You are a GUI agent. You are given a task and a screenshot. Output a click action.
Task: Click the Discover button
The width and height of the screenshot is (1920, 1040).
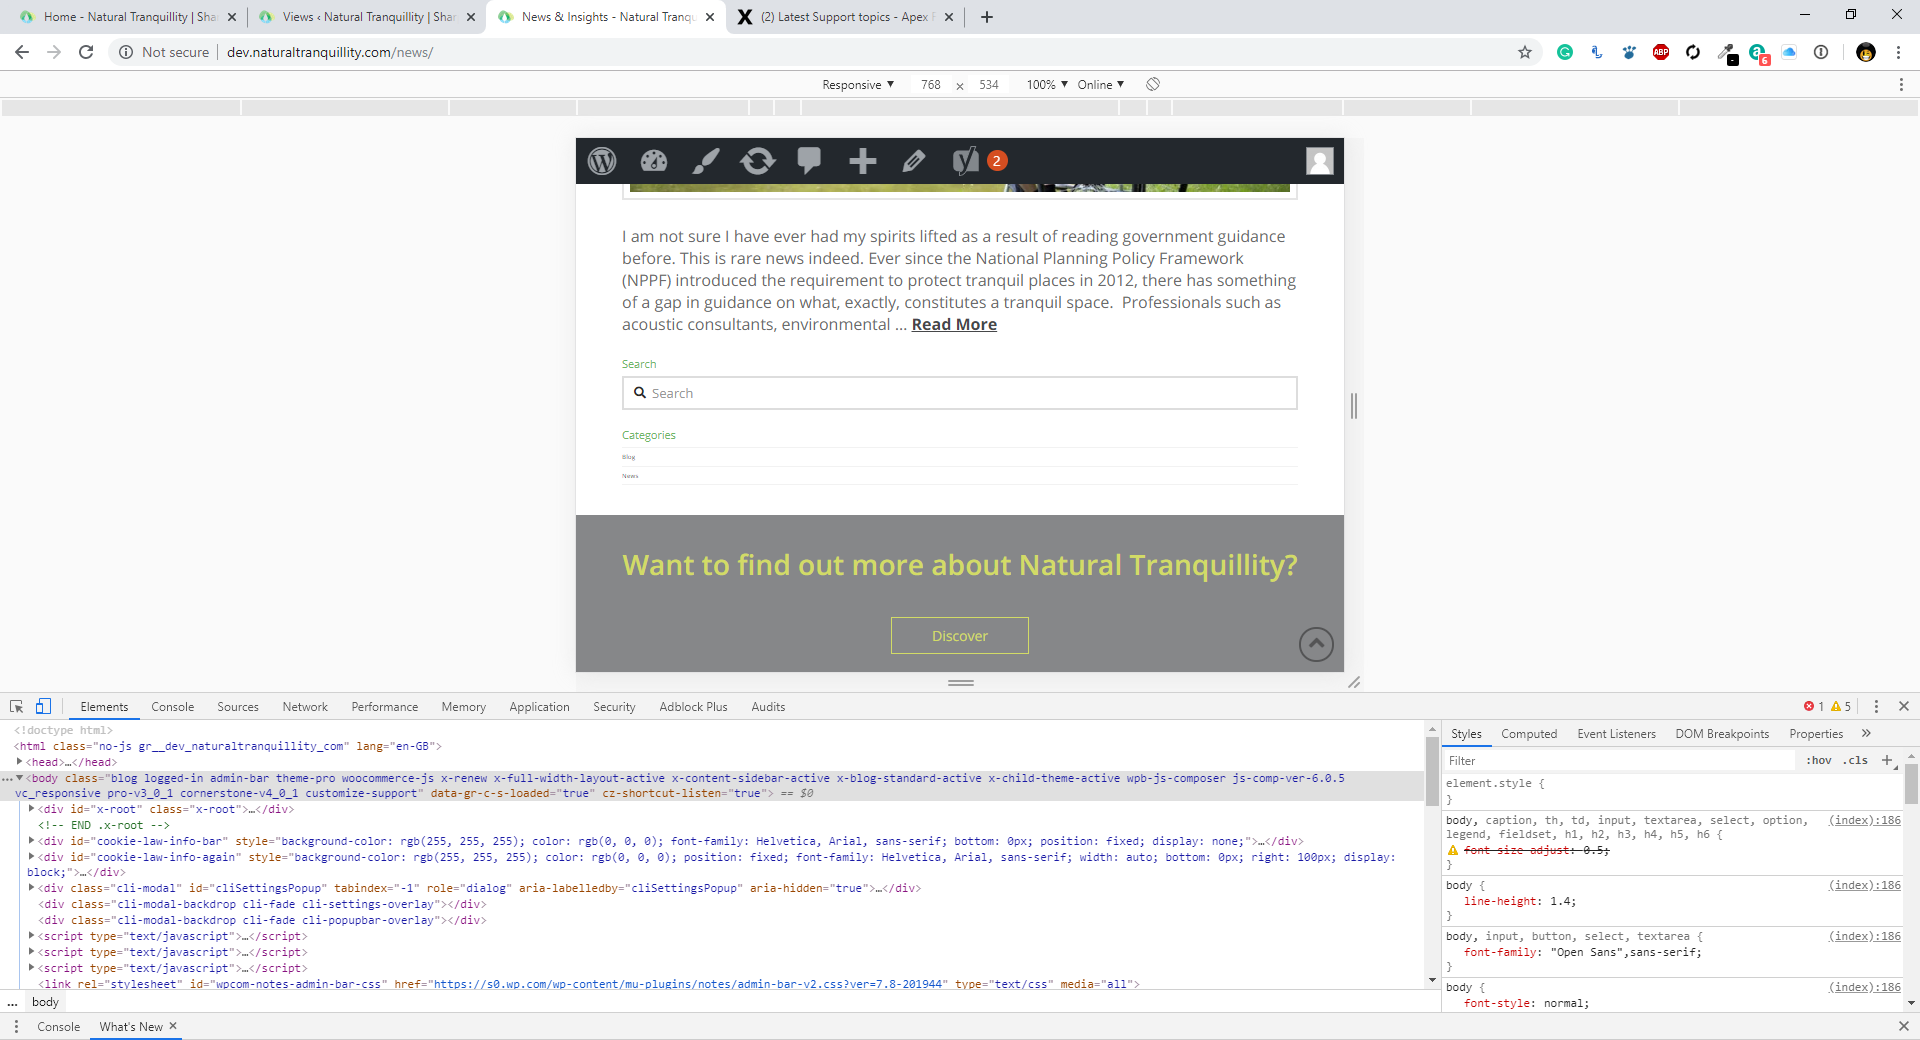pyautogui.click(x=960, y=636)
